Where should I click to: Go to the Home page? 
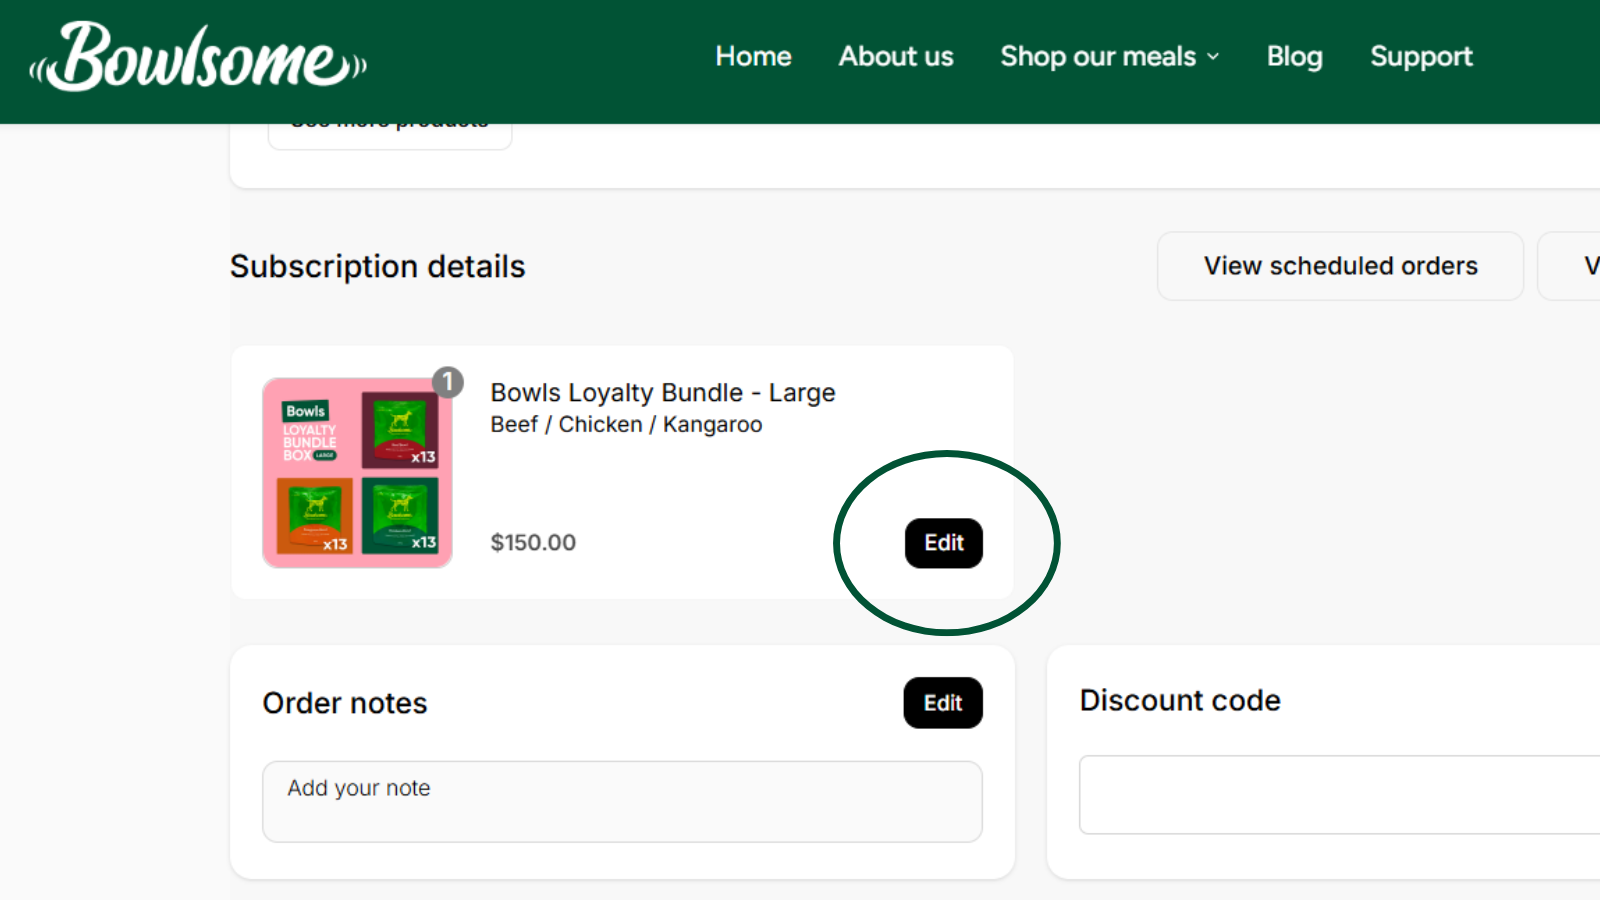(753, 57)
